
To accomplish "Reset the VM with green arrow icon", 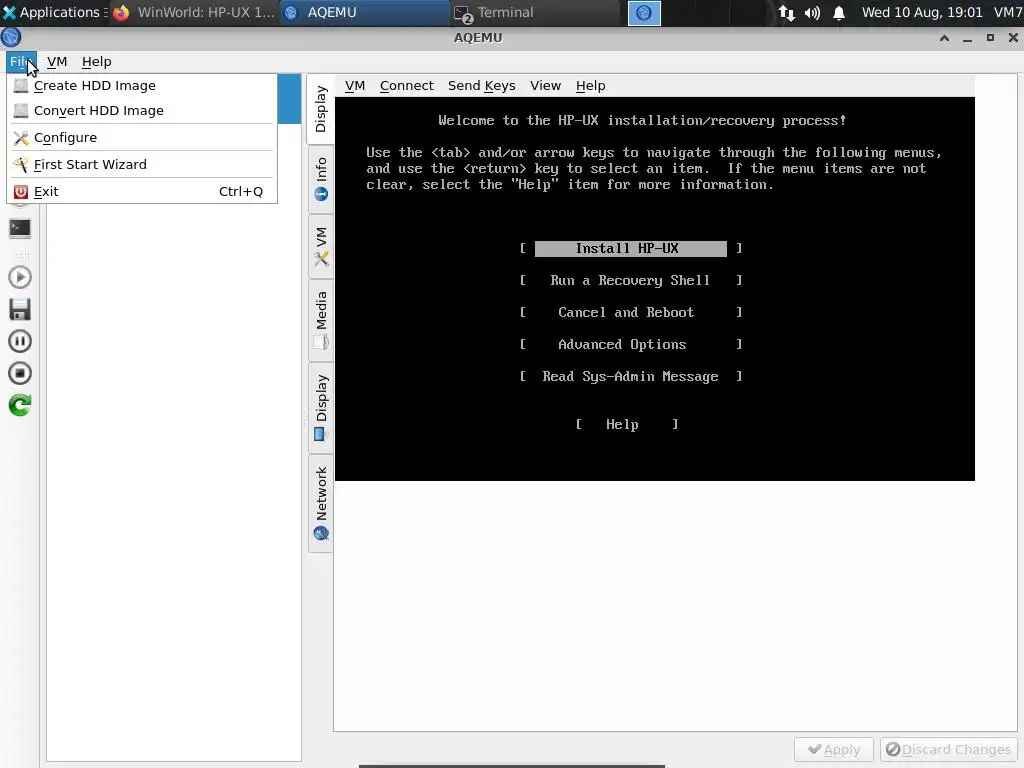I will 20,406.
